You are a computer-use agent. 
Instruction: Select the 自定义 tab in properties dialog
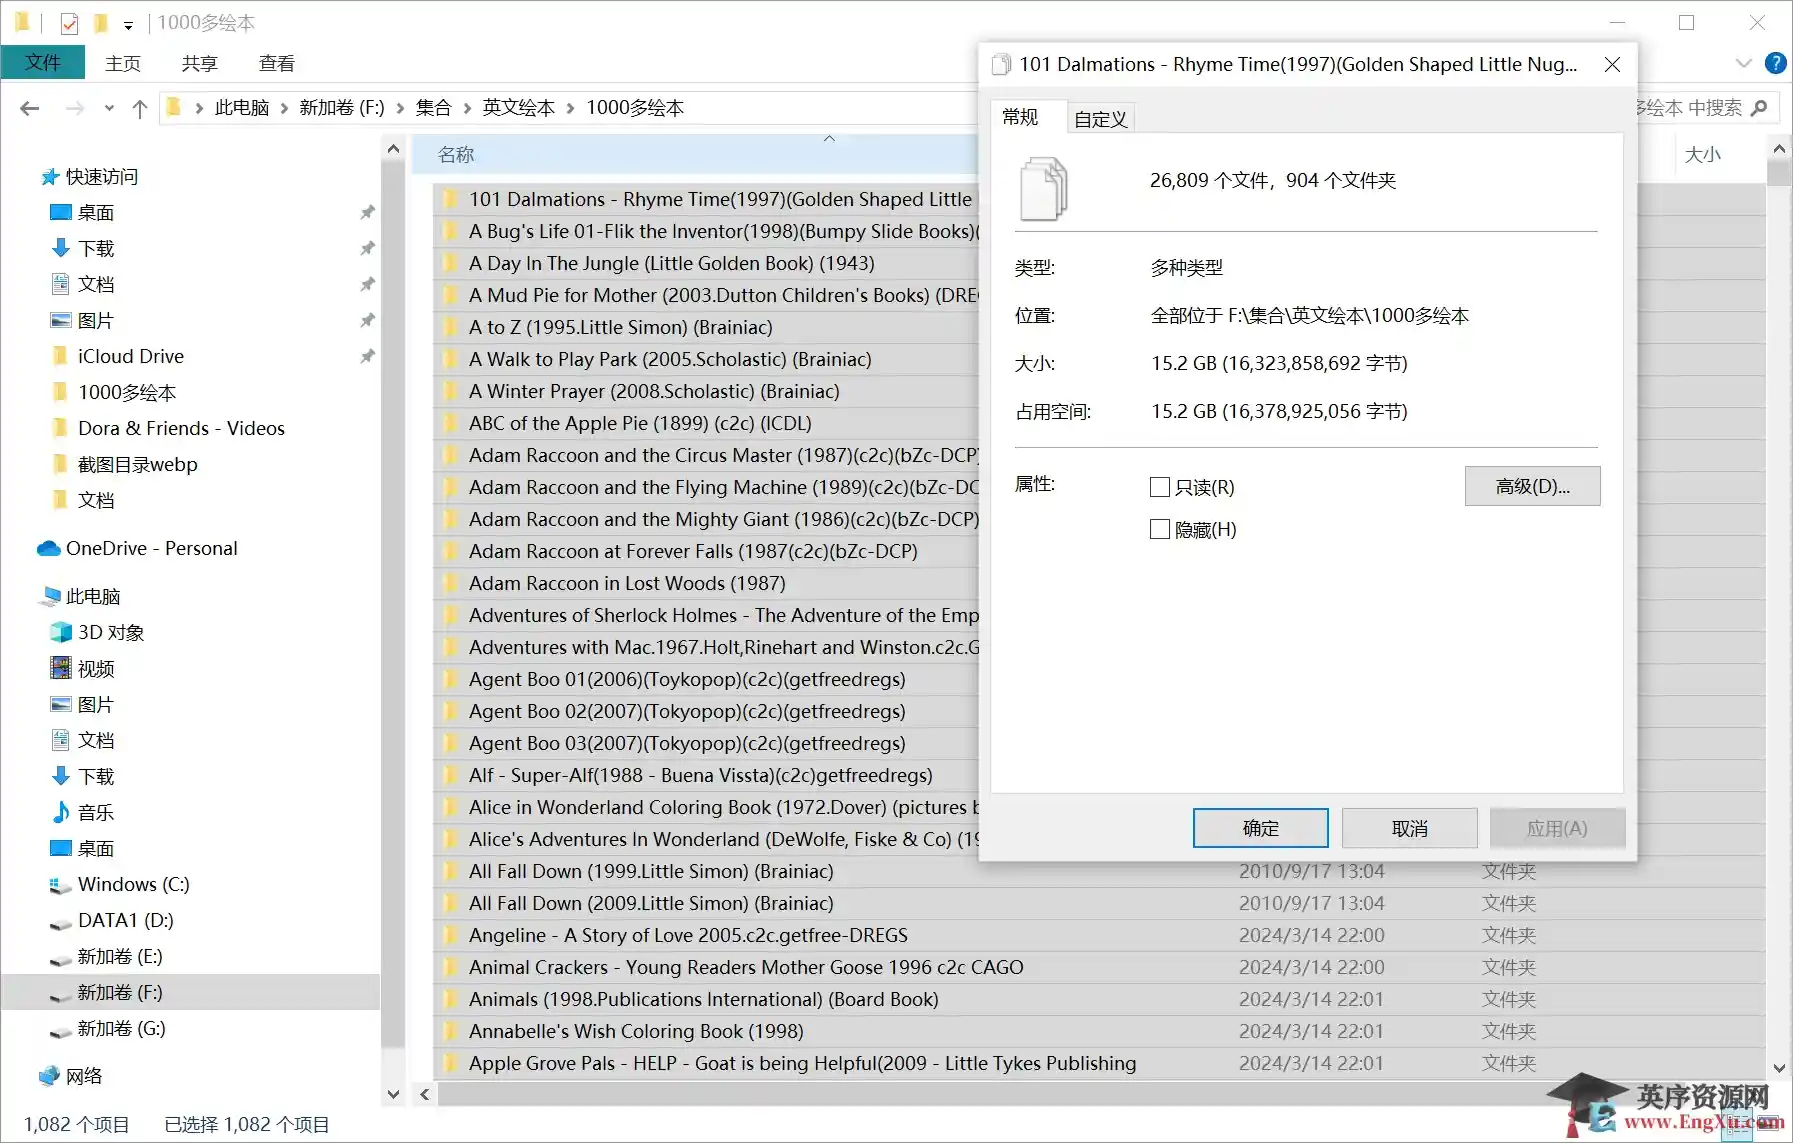pyautogui.click(x=1100, y=119)
